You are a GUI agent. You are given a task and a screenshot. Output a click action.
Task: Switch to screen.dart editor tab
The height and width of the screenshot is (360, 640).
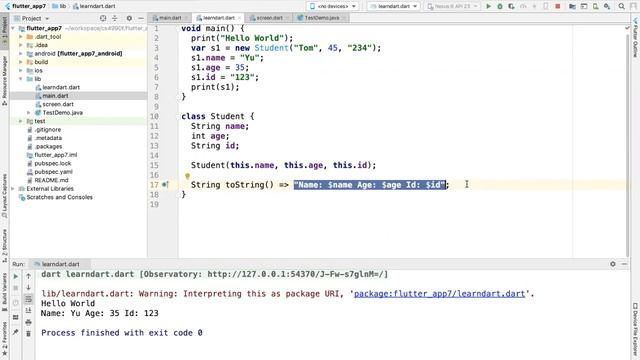(x=269, y=18)
